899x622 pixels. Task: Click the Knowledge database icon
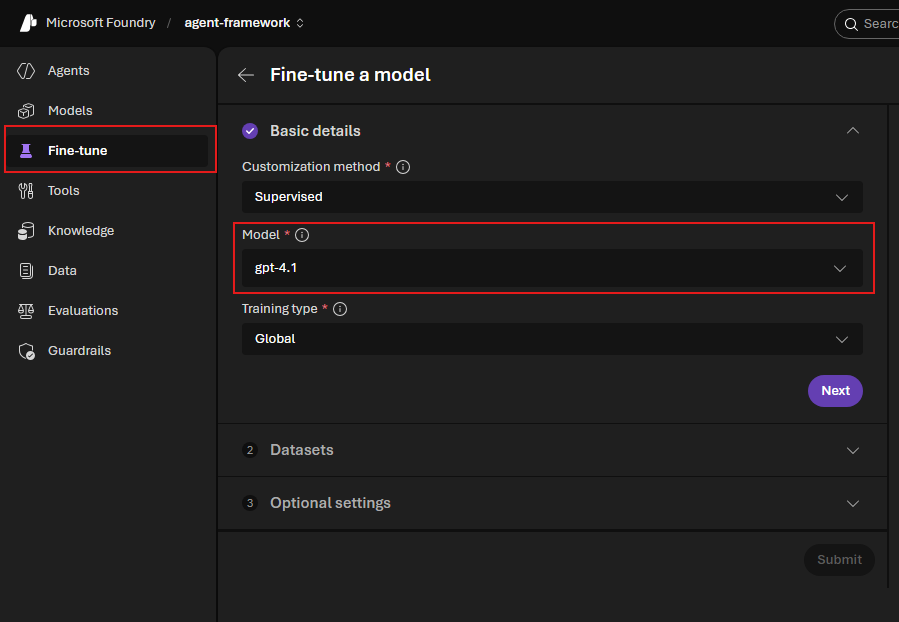26,231
